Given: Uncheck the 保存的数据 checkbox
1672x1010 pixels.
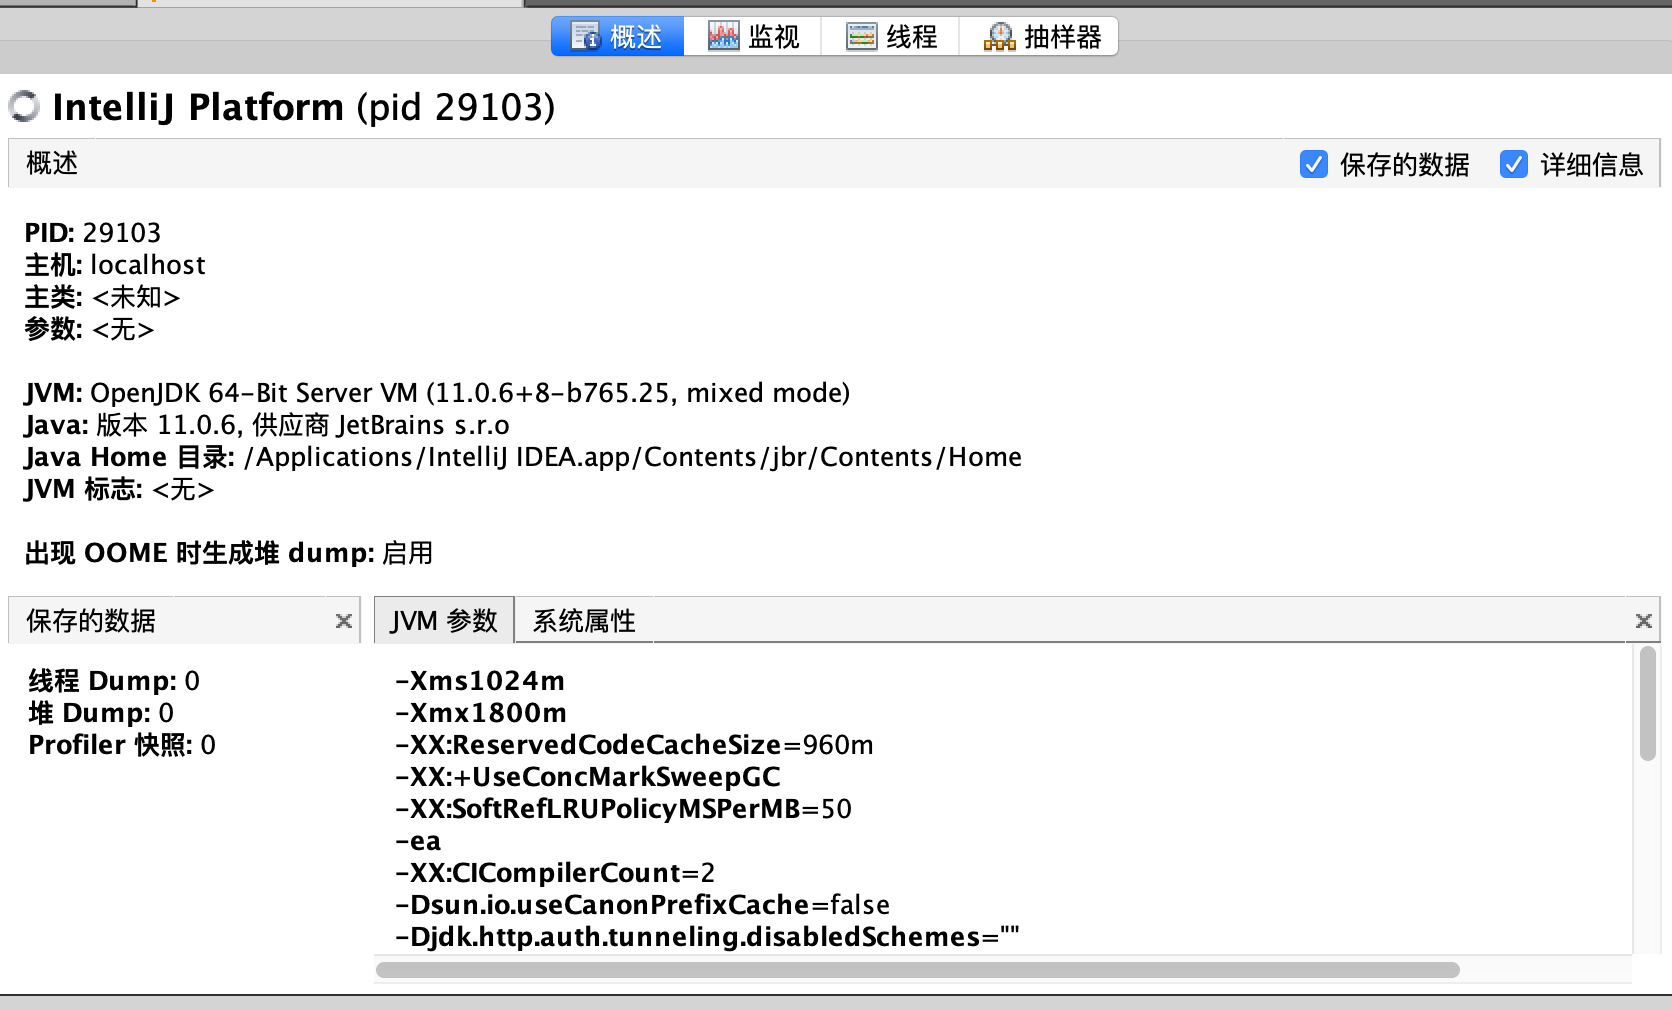Looking at the screenshot, I should click(1313, 164).
